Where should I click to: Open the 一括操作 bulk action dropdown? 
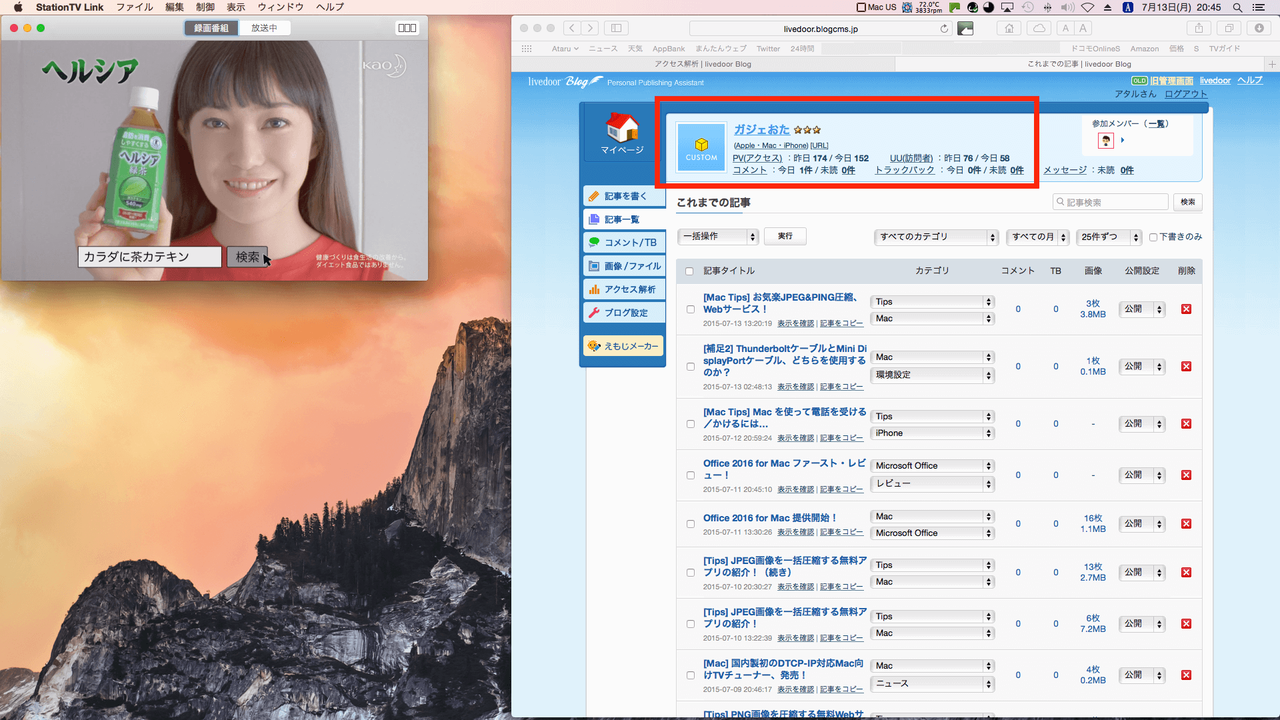(718, 237)
